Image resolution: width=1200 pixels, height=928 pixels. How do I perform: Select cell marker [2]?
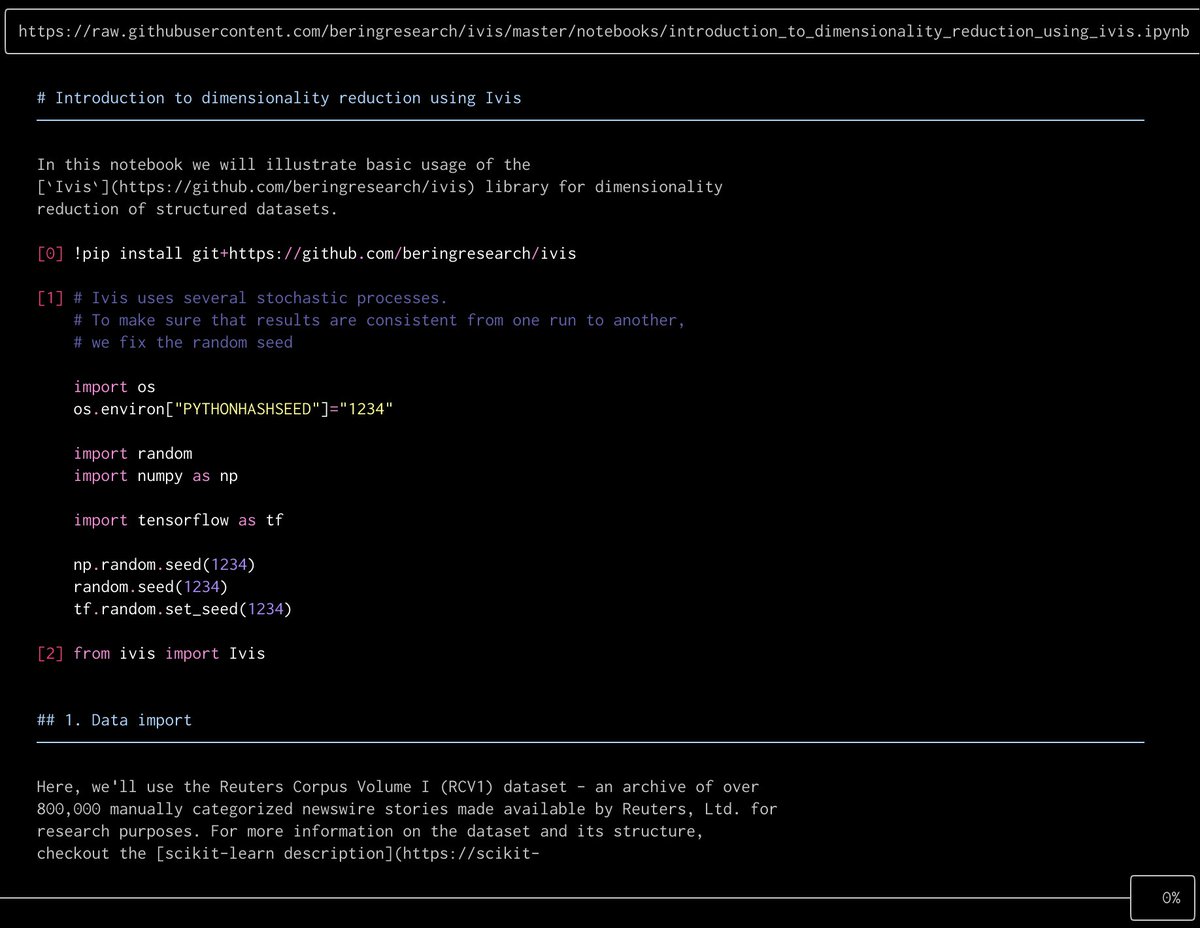[50, 653]
